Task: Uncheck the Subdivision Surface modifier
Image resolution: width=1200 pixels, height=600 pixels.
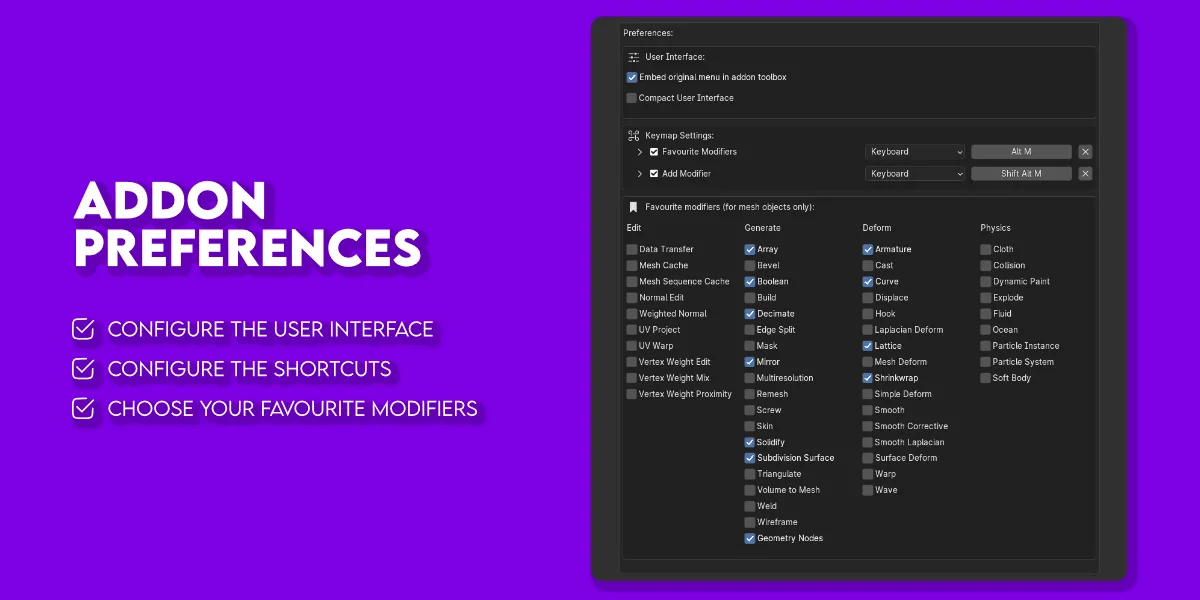Action: coord(750,458)
